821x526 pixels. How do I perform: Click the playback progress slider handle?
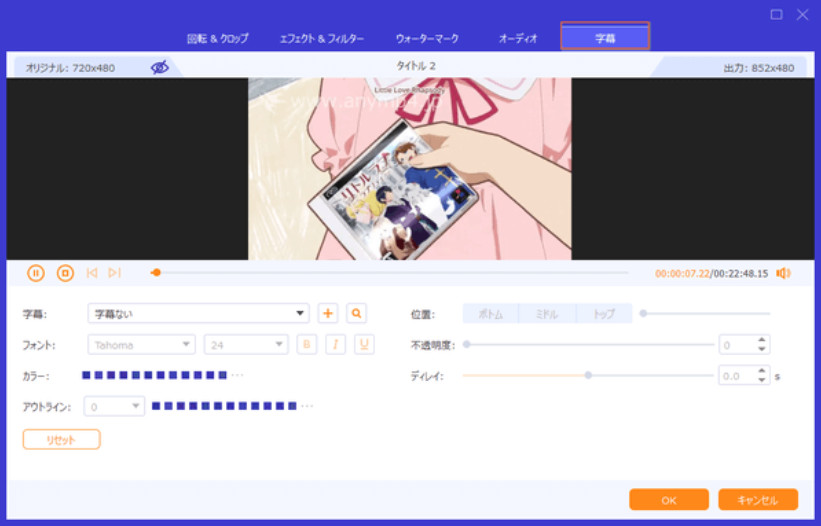pyautogui.click(x=156, y=273)
